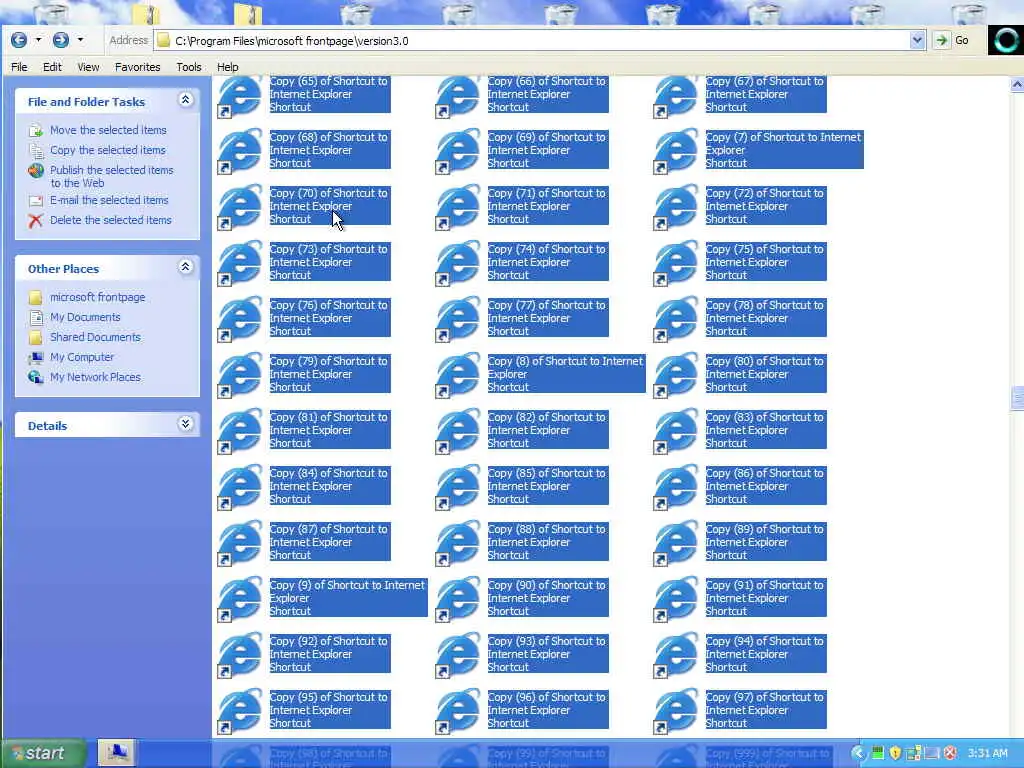The image size is (1024, 768).
Task: Select Copy (81) Internet Explorer shortcut icon
Action: pyautogui.click(x=240, y=431)
